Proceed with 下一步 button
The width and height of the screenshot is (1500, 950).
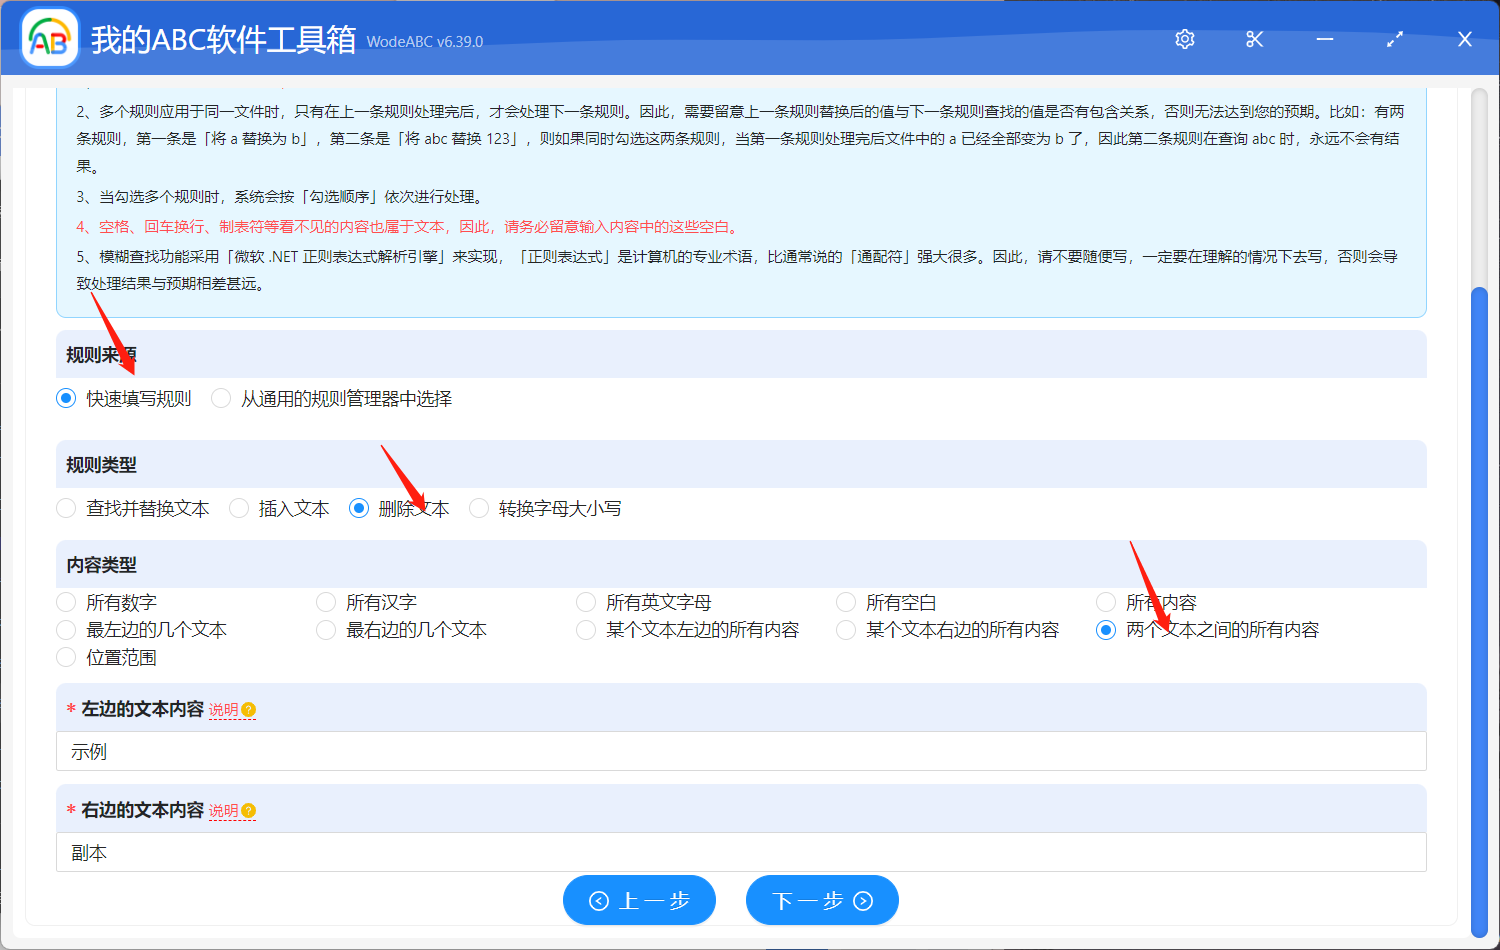822,901
